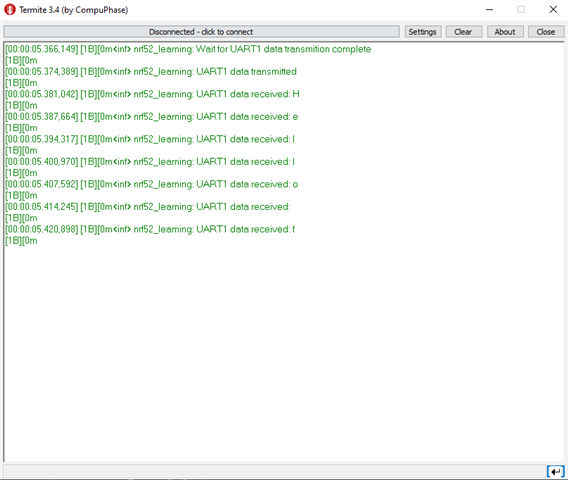Click the maximize window icon

[521, 10]
